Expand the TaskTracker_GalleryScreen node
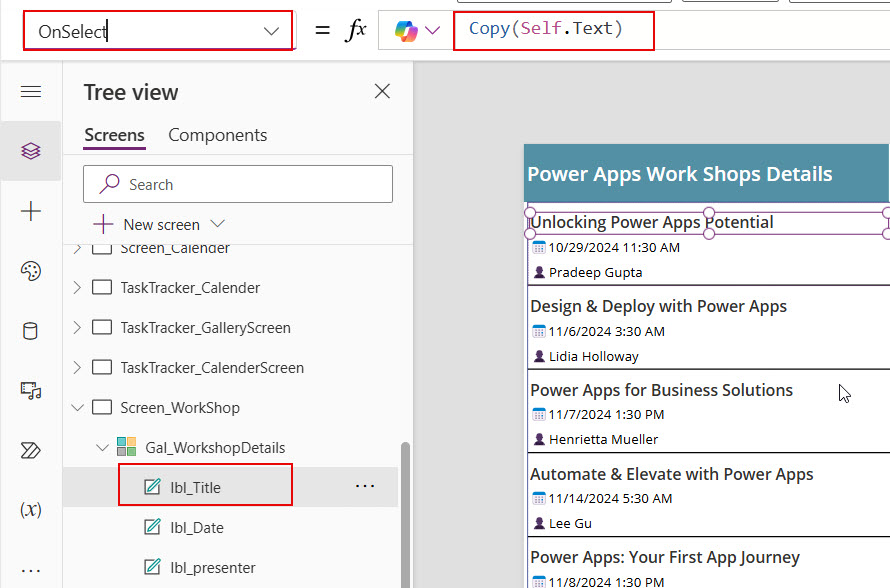This screenshot has width=890, height=588. (77, 327)
